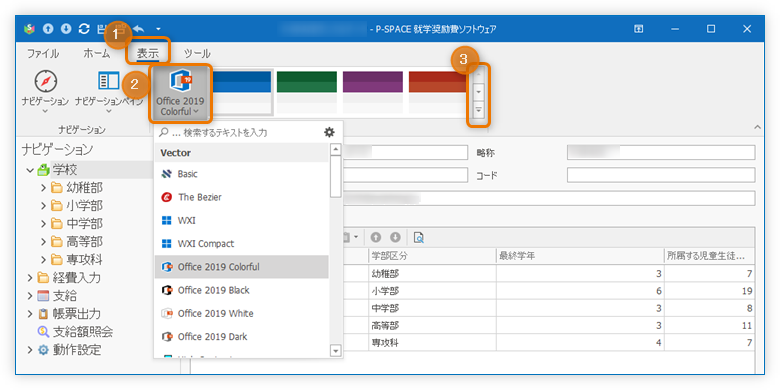Click the refresh icon in quick access bar
Screen dimensions: 780x390
point(84,29)
